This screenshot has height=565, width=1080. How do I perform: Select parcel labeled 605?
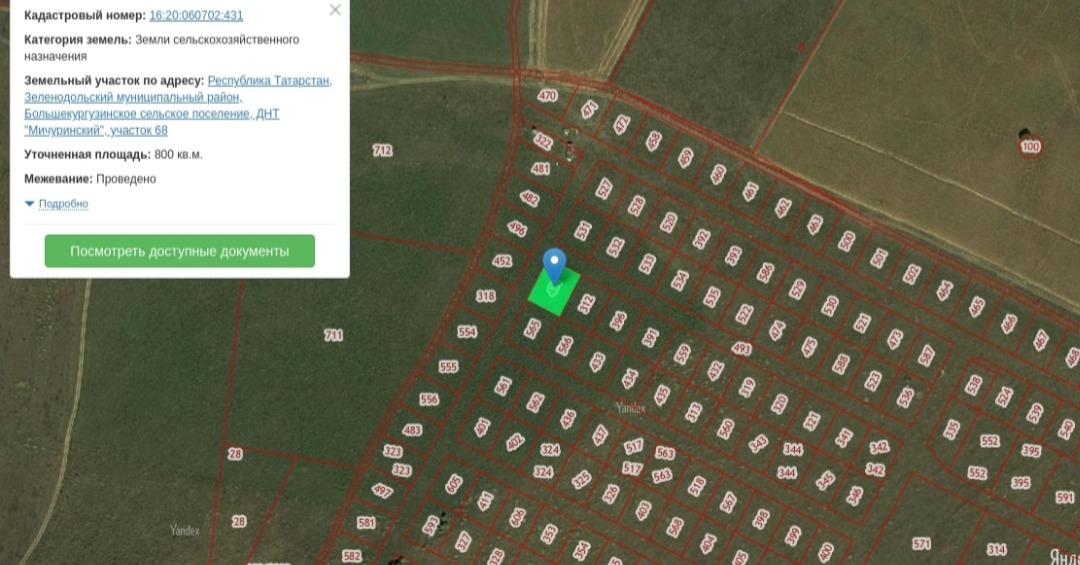click(x=453, y=484)
